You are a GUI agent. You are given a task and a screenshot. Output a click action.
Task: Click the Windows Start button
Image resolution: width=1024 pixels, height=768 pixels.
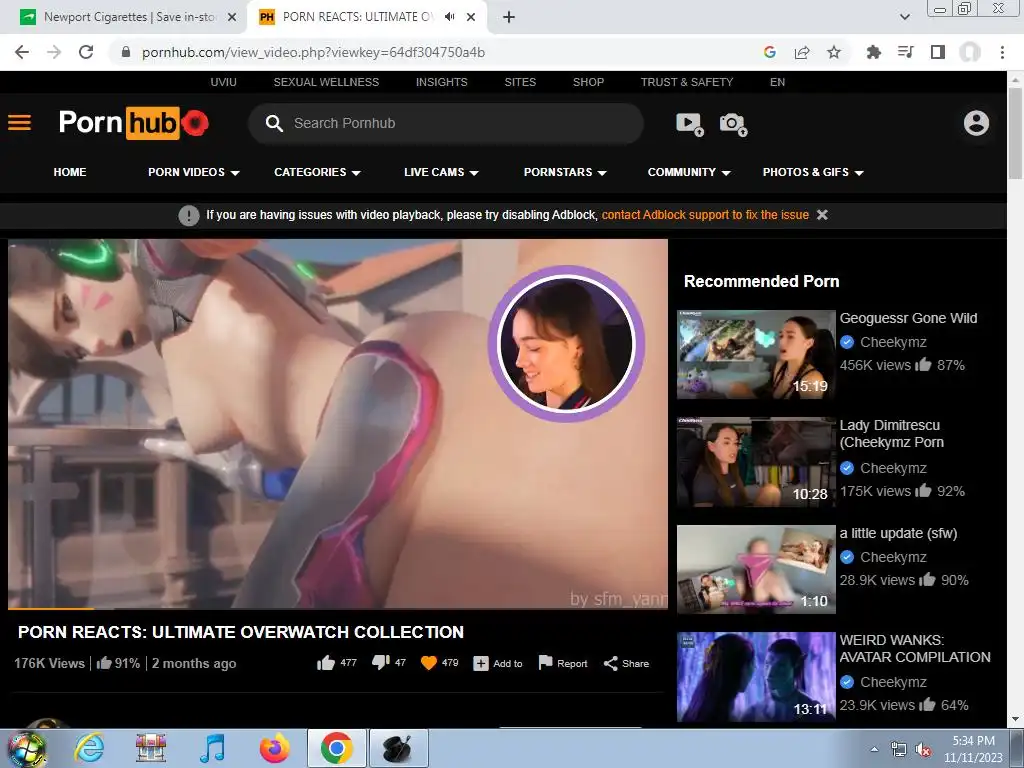coord(26,748)
